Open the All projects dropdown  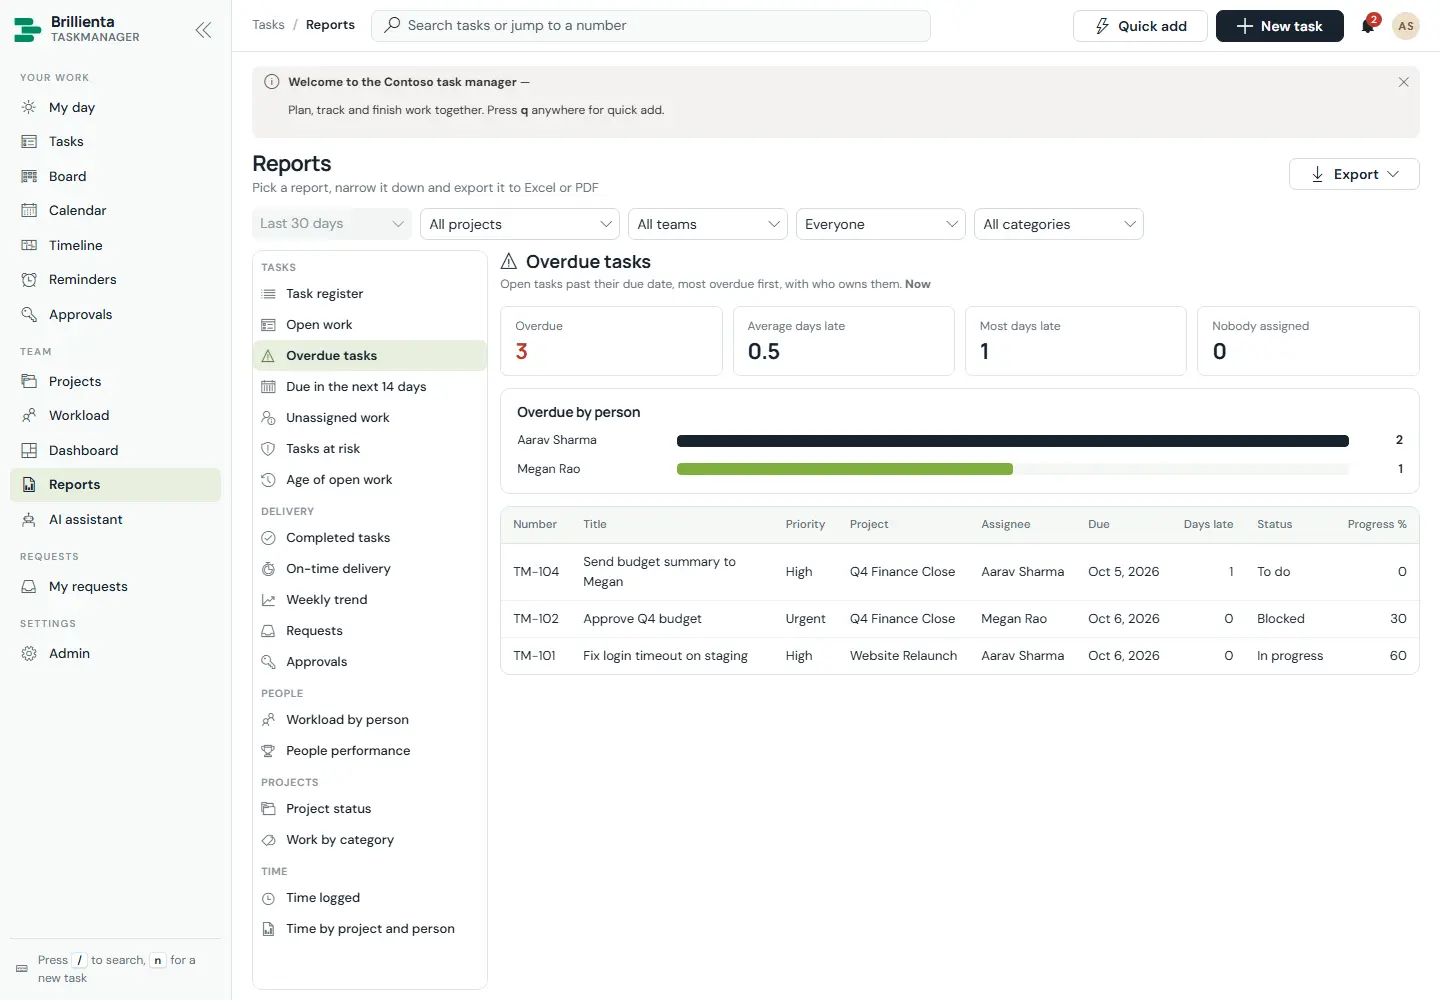coord(520,224)
